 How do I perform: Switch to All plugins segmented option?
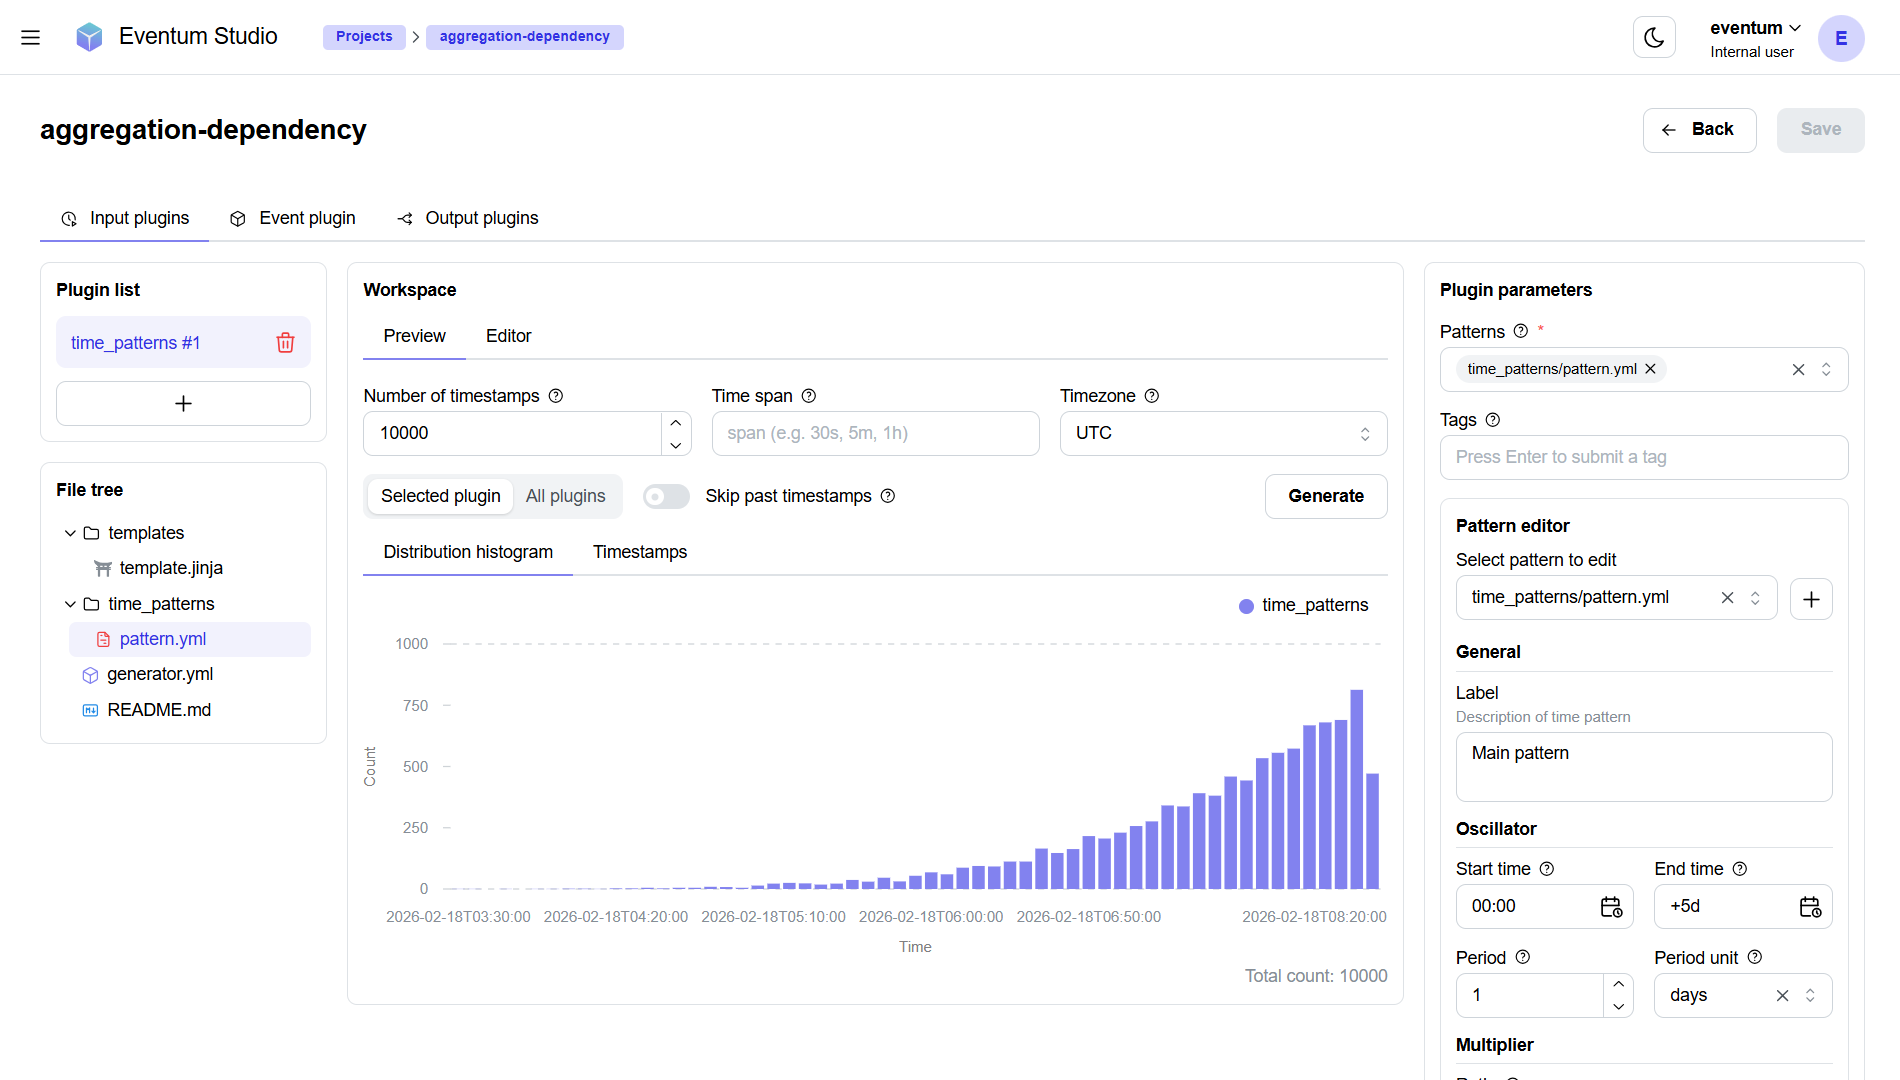tap(565, 497)
